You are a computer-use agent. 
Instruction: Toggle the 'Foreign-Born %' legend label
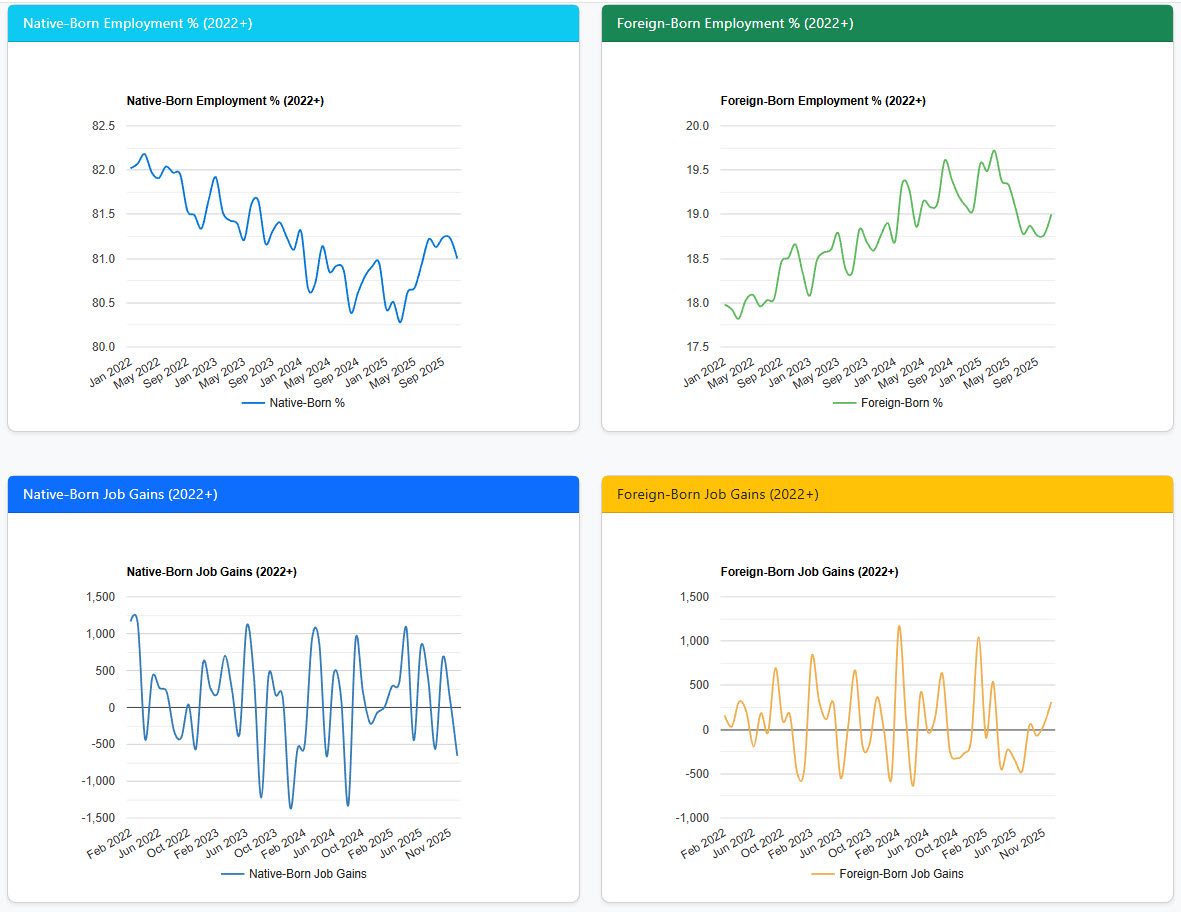coord(901,403)
